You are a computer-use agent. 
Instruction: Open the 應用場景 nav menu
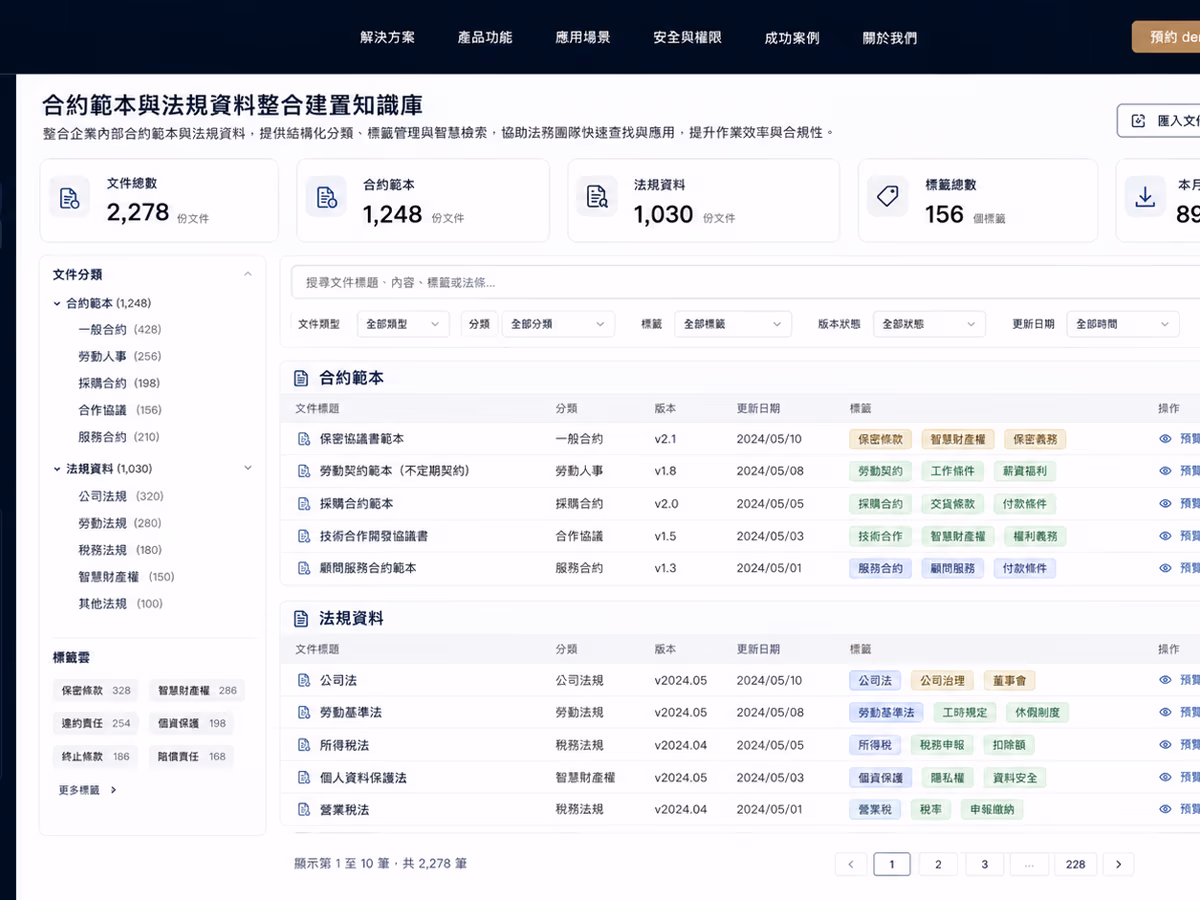(583, 37)
